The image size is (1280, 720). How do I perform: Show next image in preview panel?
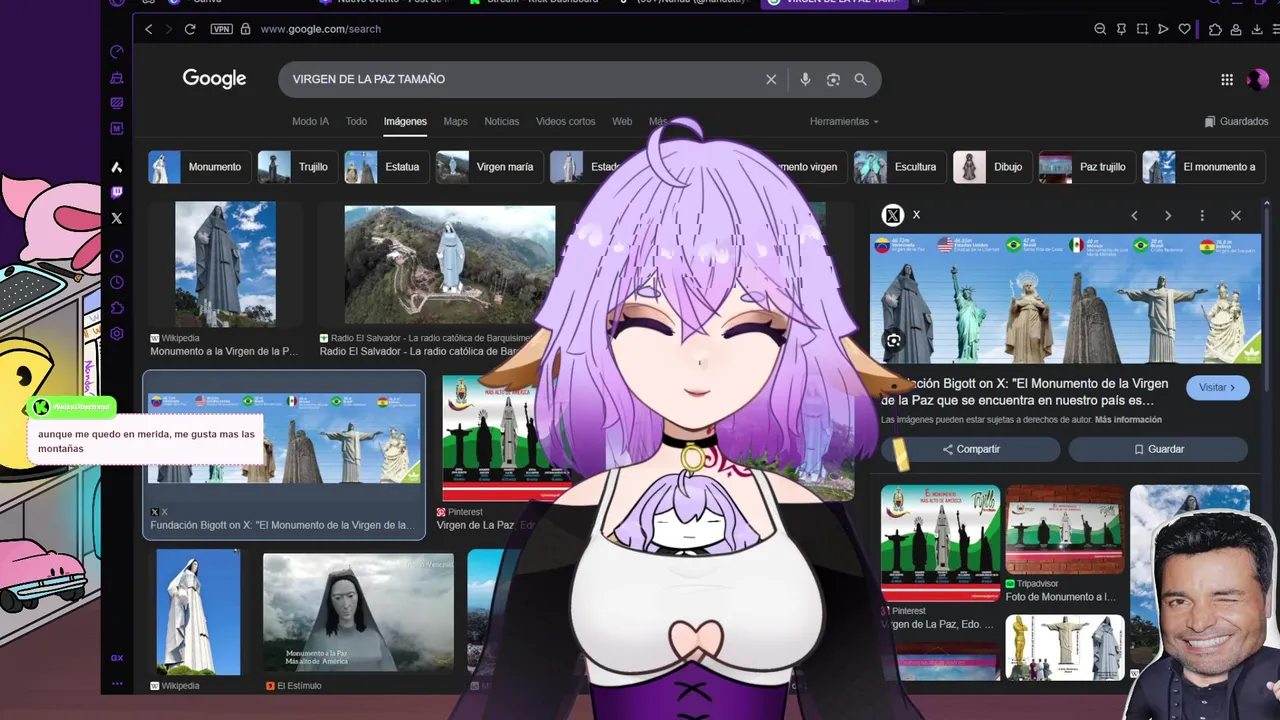[x=1168, y=215]
